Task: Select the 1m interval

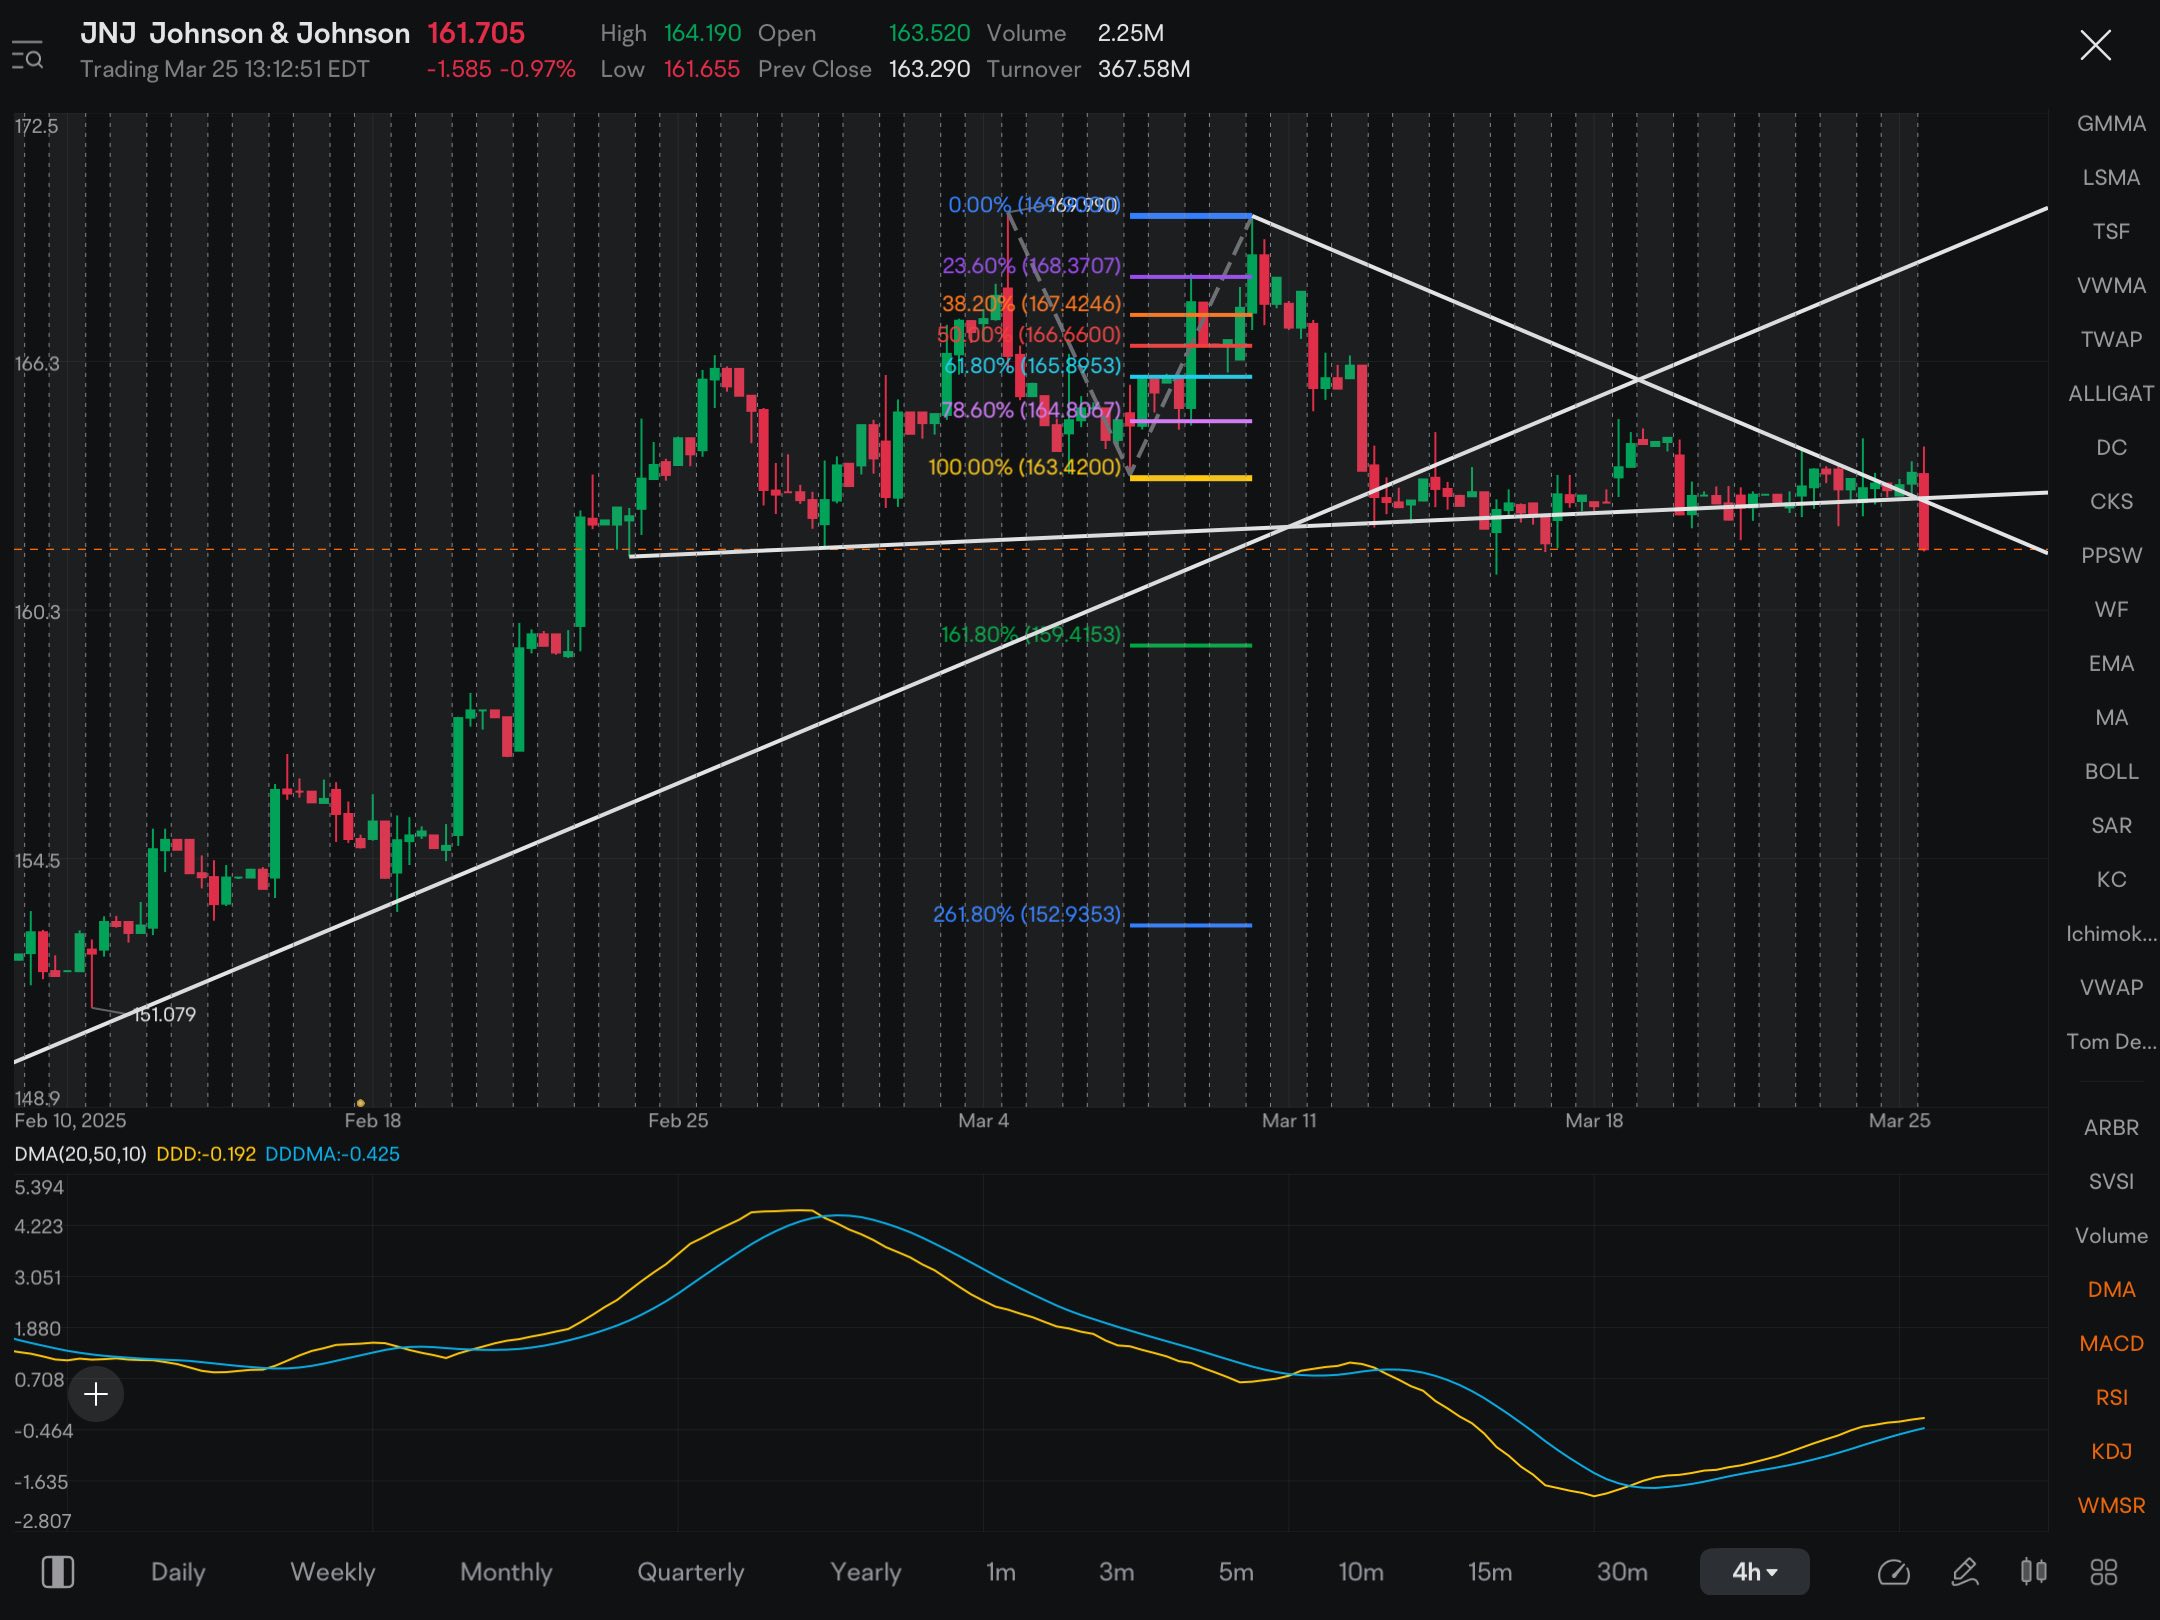Action: (1001, 1572)
